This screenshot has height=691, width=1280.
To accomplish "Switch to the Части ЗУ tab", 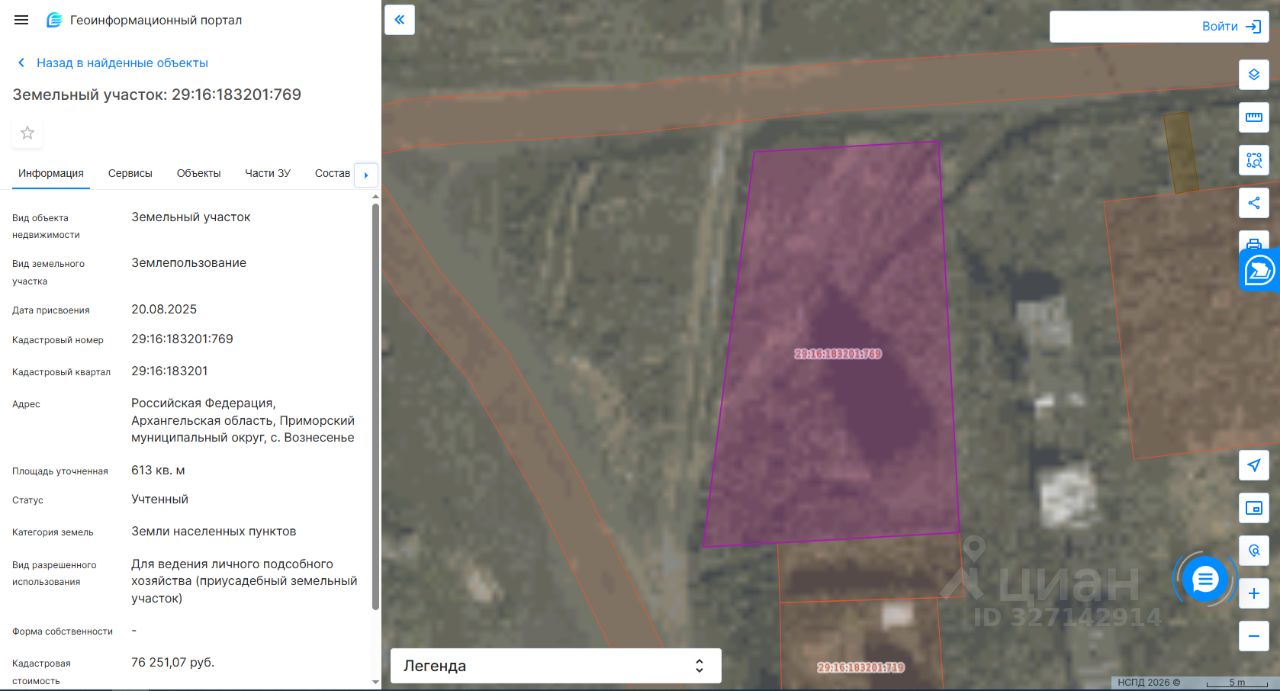I will click(x=268, y=173).
